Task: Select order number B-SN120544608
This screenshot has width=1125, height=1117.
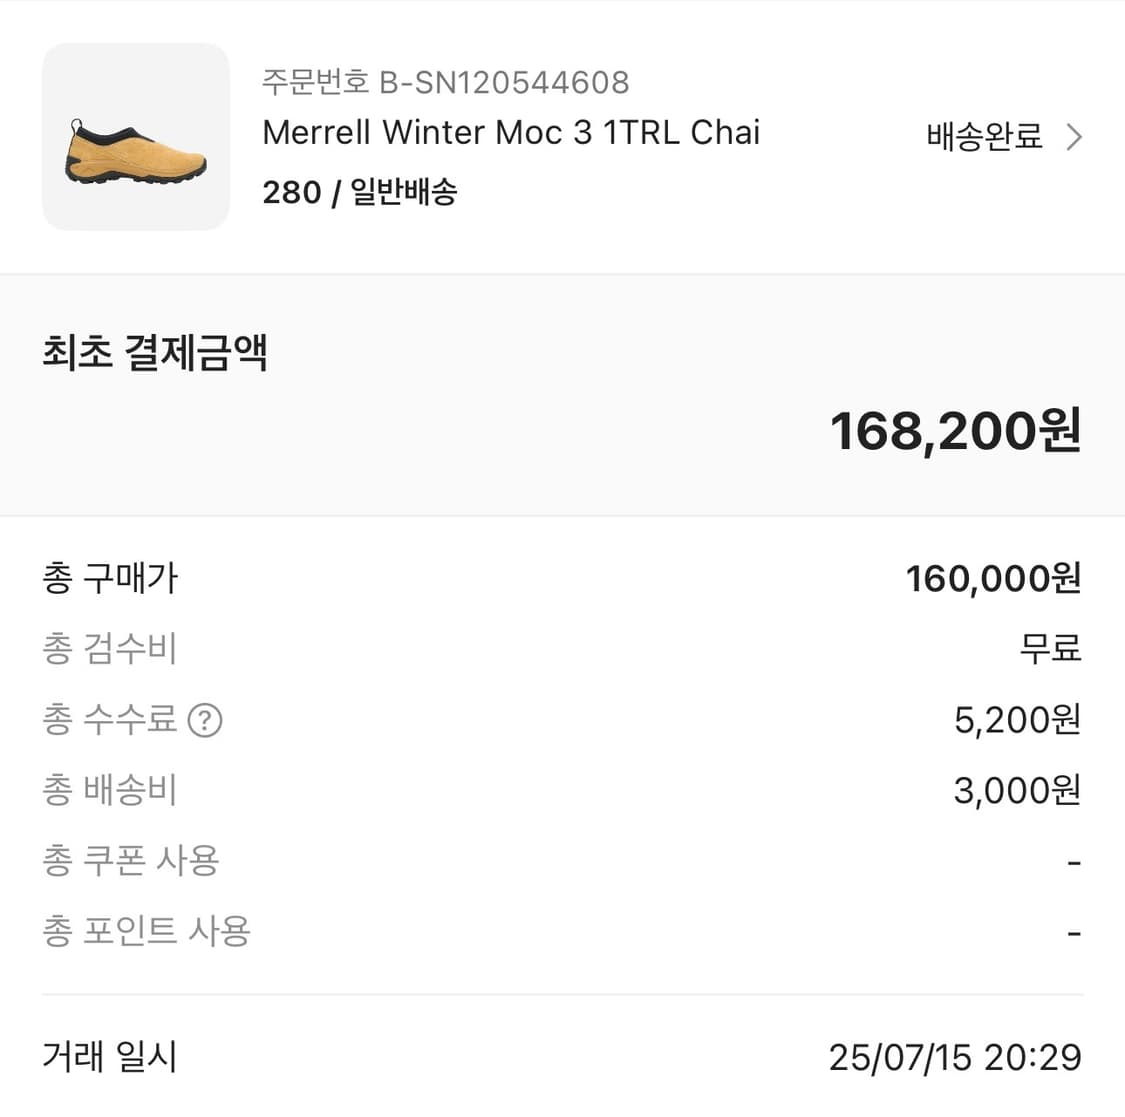Action: [444, 83]
